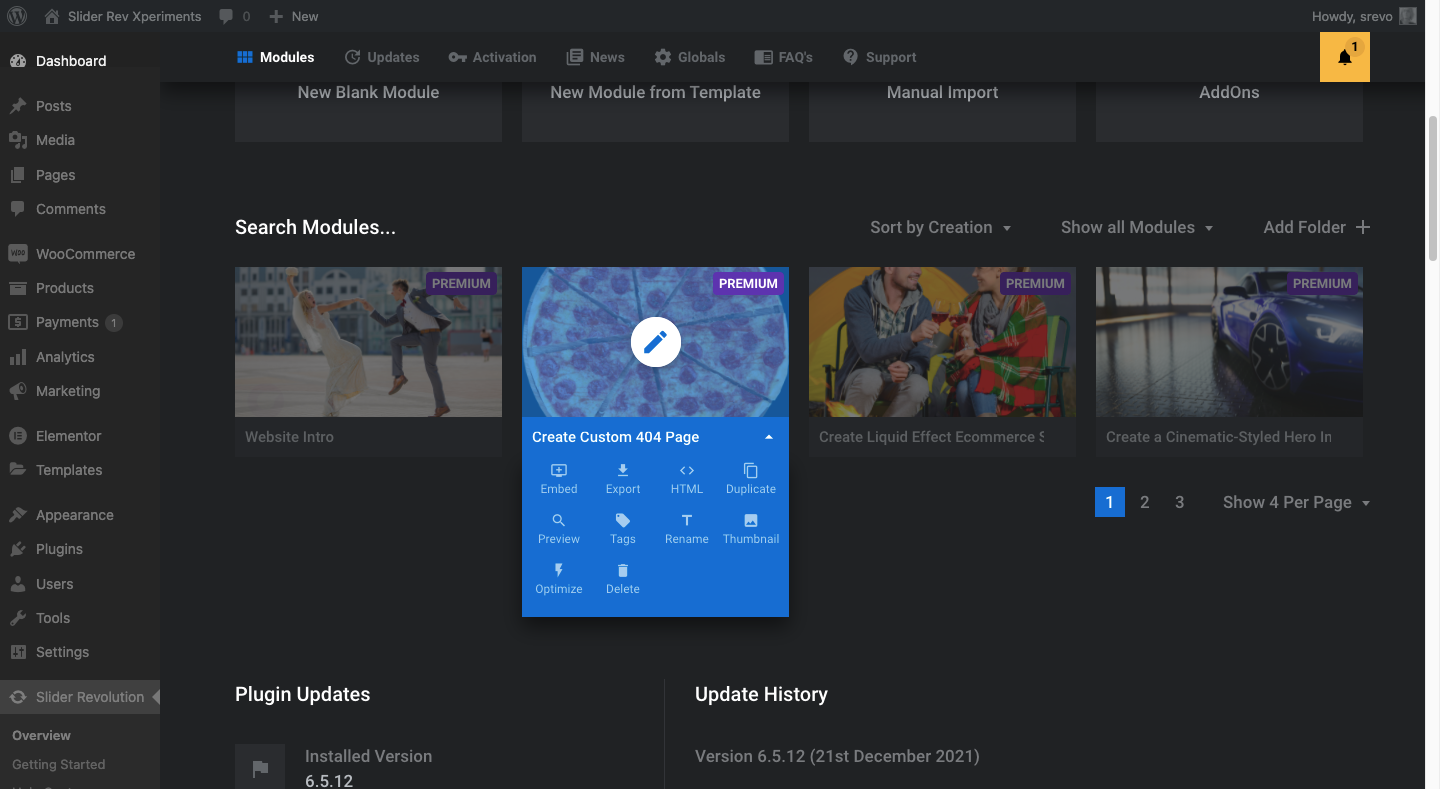Change Thumbnail of the 404 page module
Viewport: 1440px width, 789px height.
751,529
